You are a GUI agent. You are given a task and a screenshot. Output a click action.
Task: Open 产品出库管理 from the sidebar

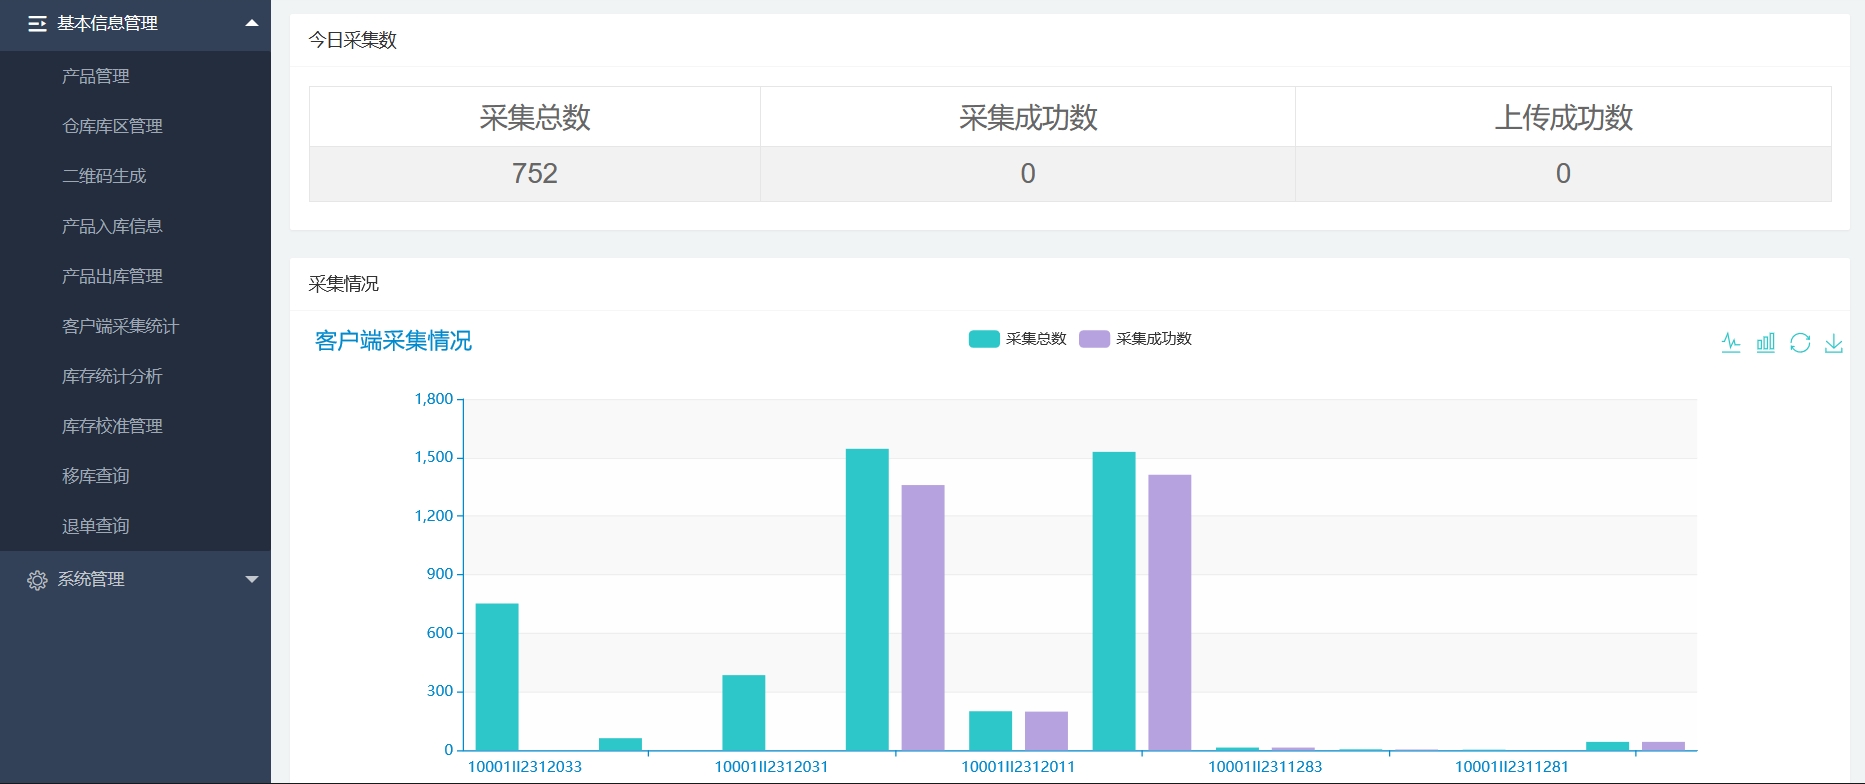[x=112, y=276]
